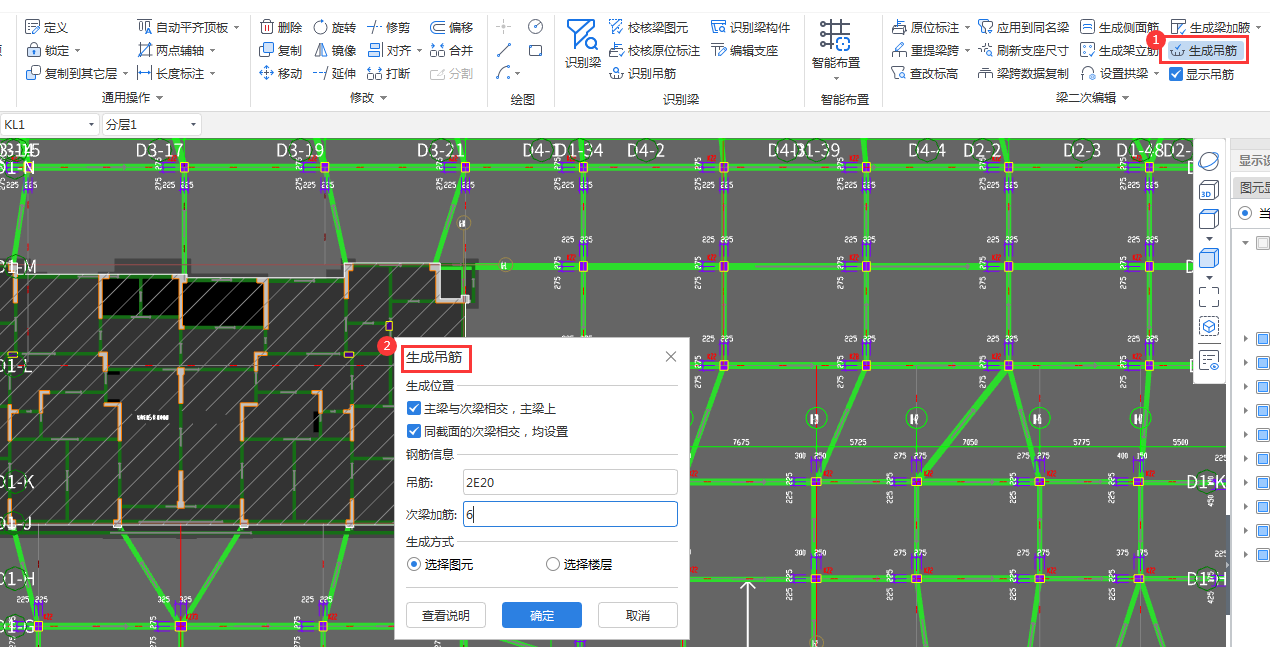Click the 吊筋 input field
This screenshot has height=647, width=1270.
coord(570,482)
